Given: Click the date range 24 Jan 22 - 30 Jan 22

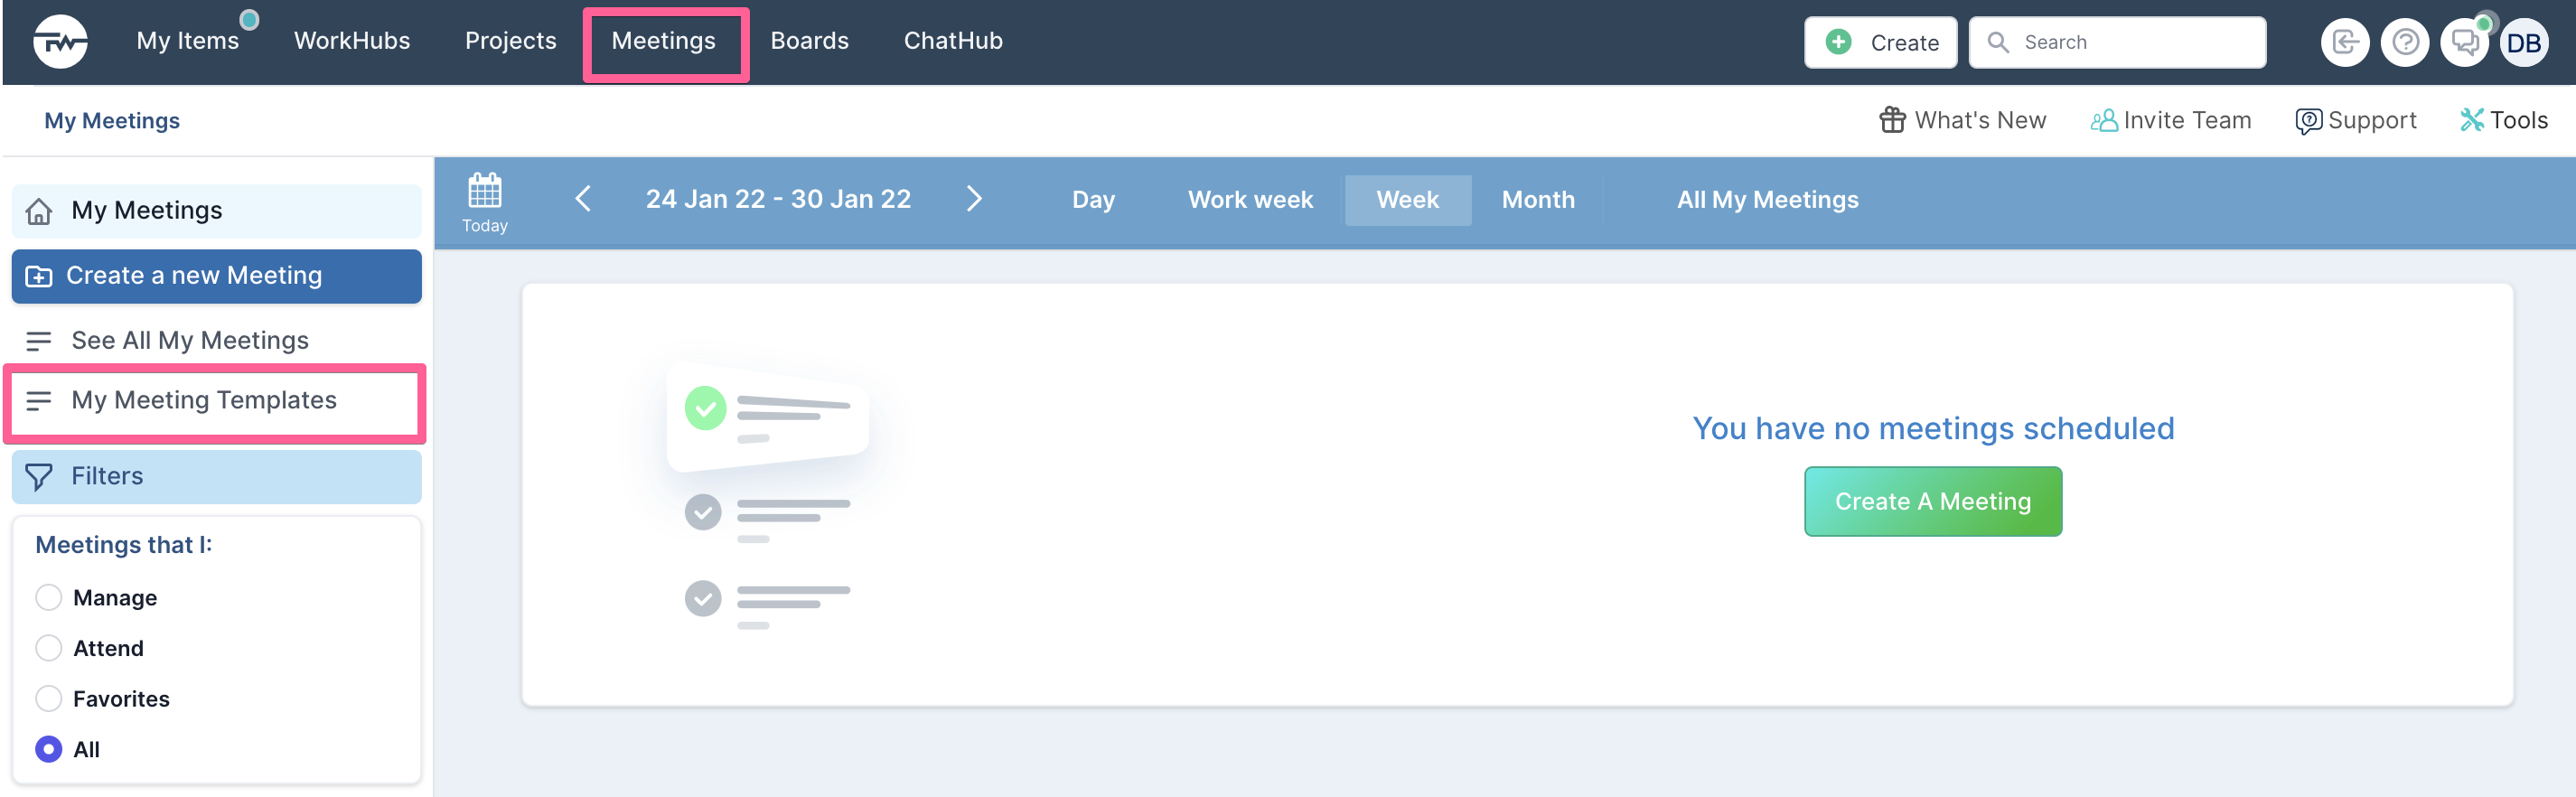Looking at the screenshot, I should (x=778, y=199).
